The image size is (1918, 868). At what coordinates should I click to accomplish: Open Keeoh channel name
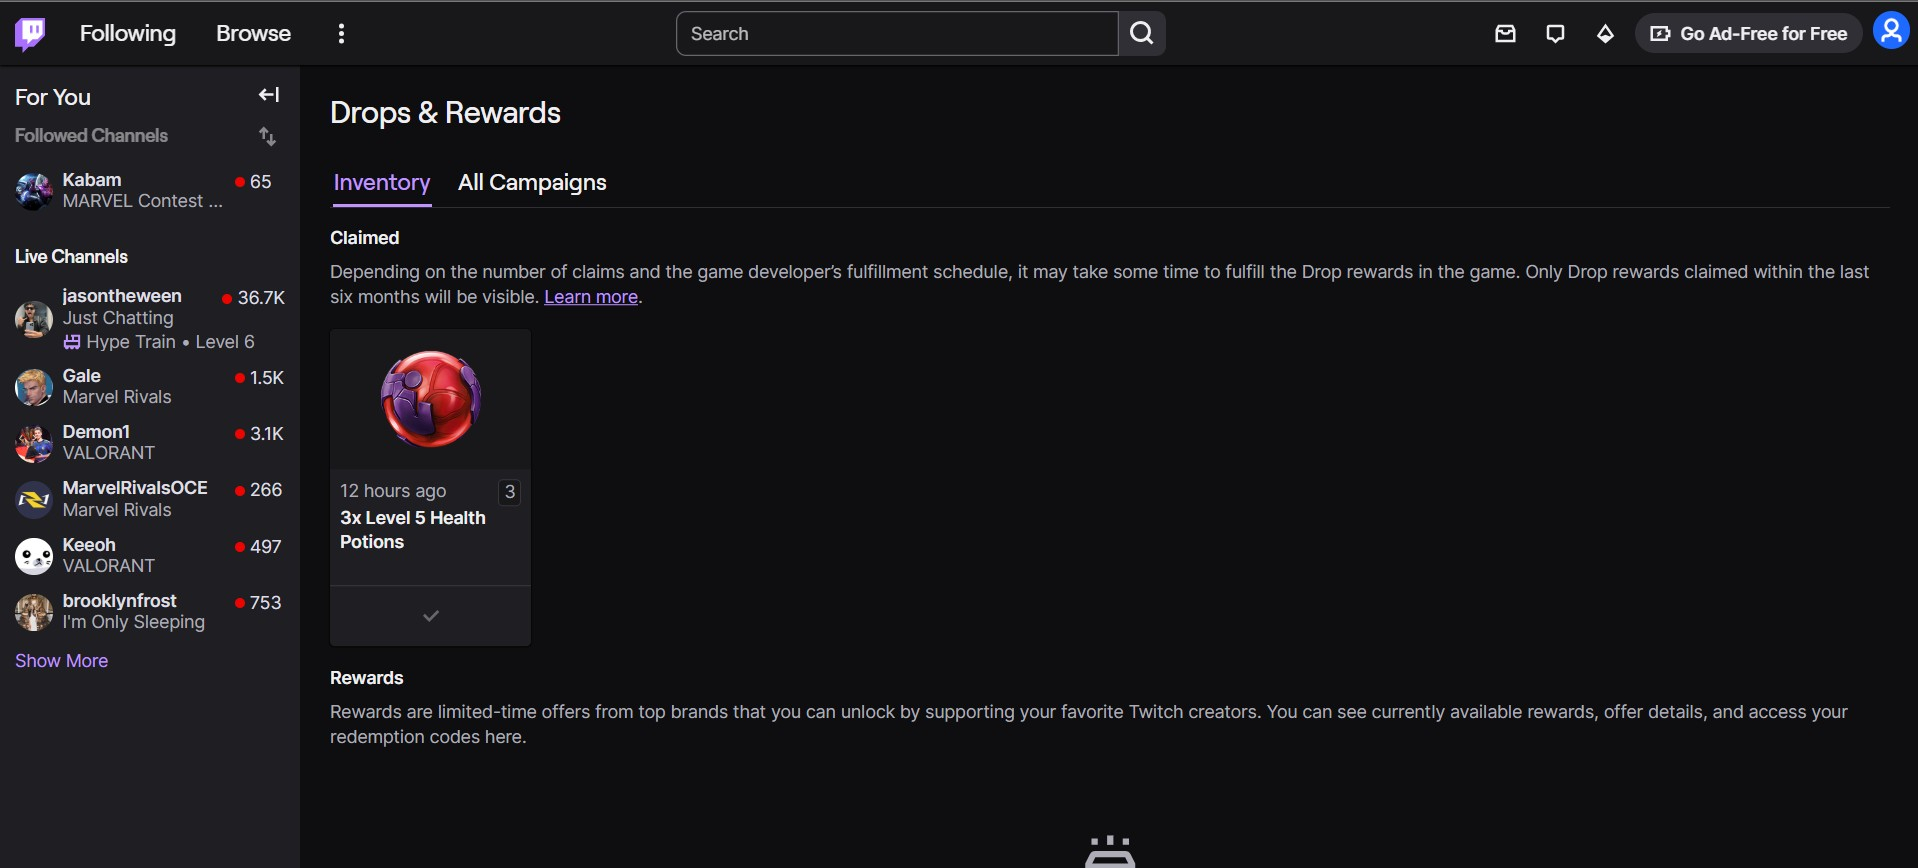[x=89, y=545]
